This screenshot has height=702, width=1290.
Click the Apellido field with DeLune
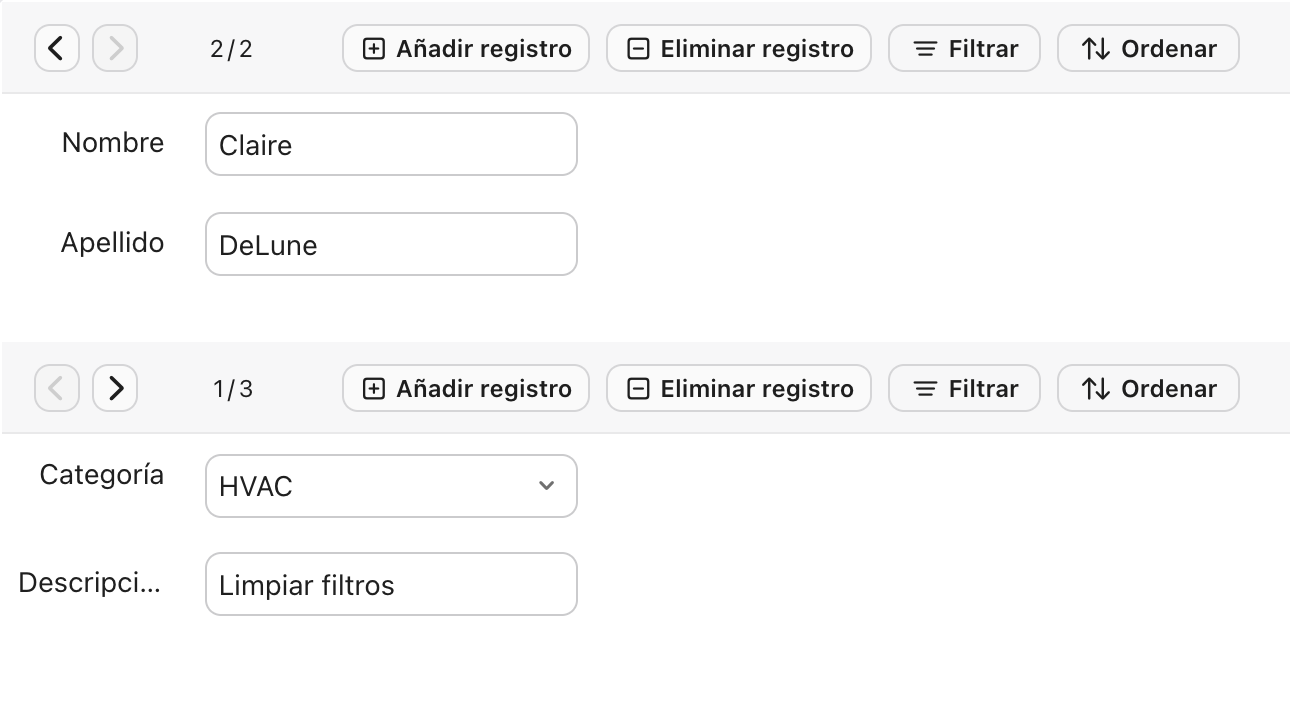tap(391, 244)
